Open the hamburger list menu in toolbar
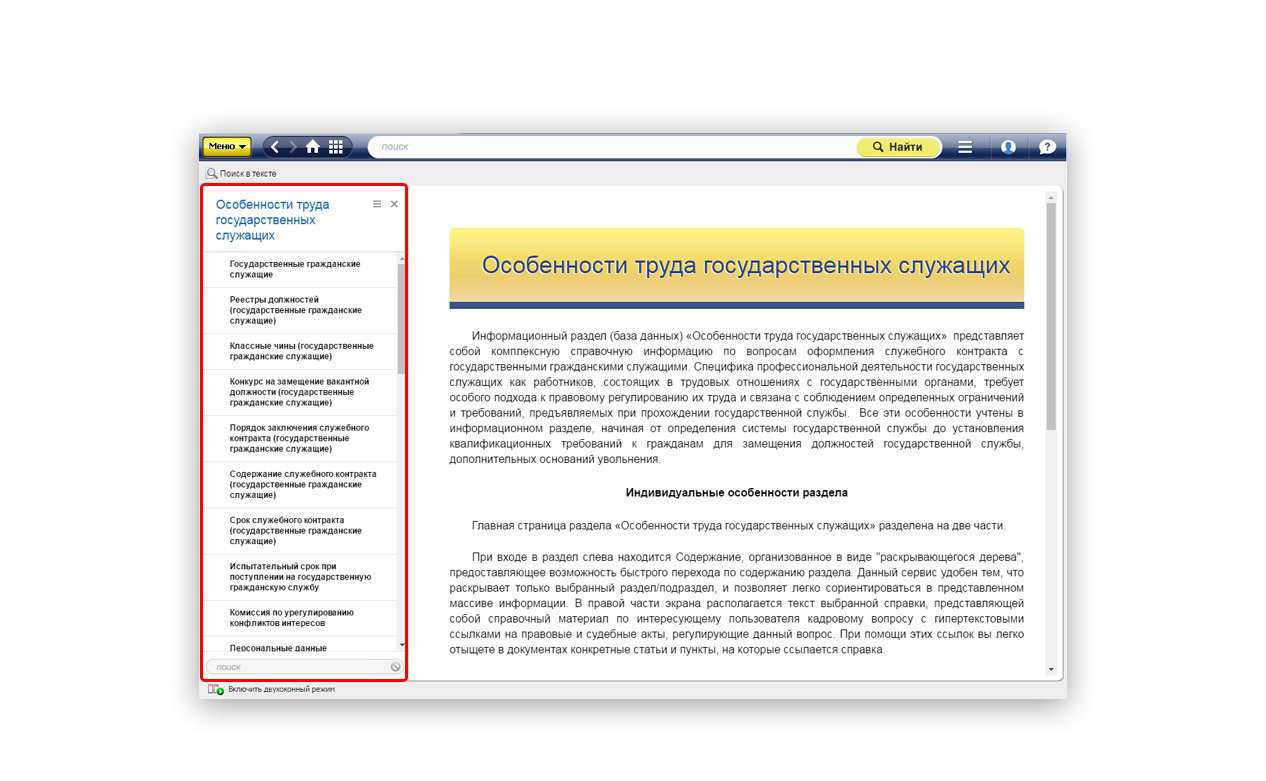Viewport: 1266px width, 781px height. point(965,147)
